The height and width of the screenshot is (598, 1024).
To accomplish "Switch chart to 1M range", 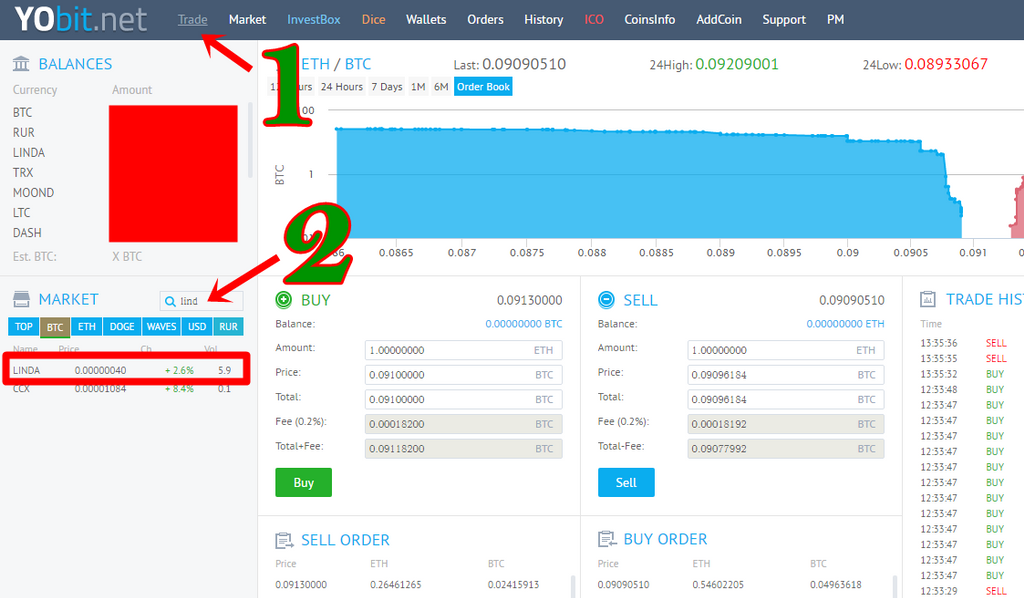I will point(418,86).
